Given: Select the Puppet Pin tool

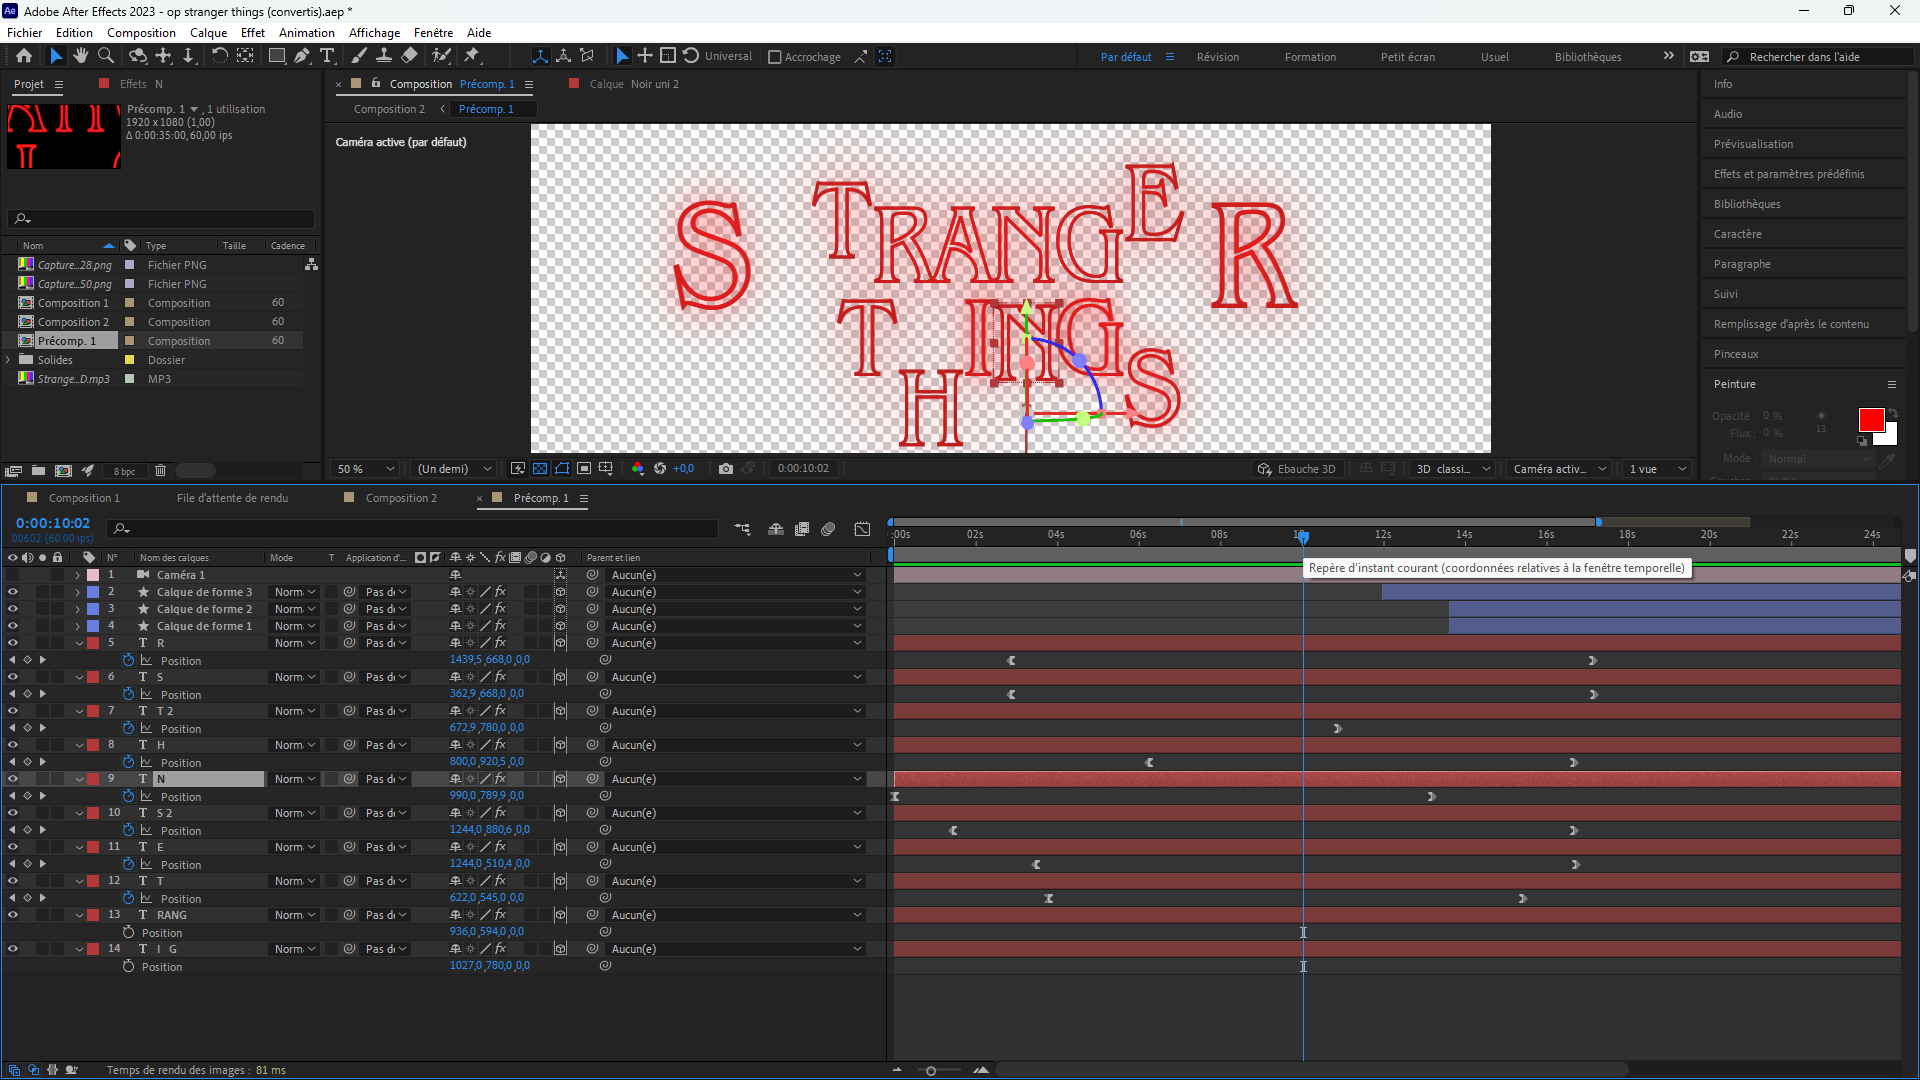Looking at the screenshot, I should (x=472, y=56).
